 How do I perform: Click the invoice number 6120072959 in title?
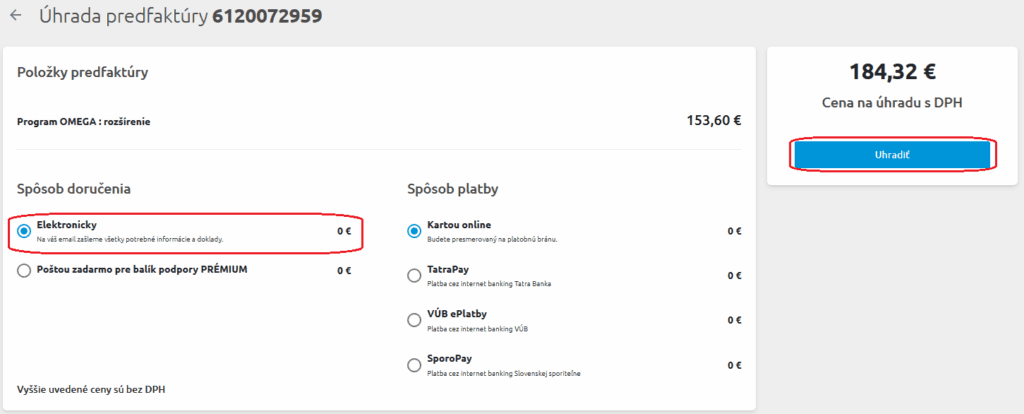coord(267,16)
